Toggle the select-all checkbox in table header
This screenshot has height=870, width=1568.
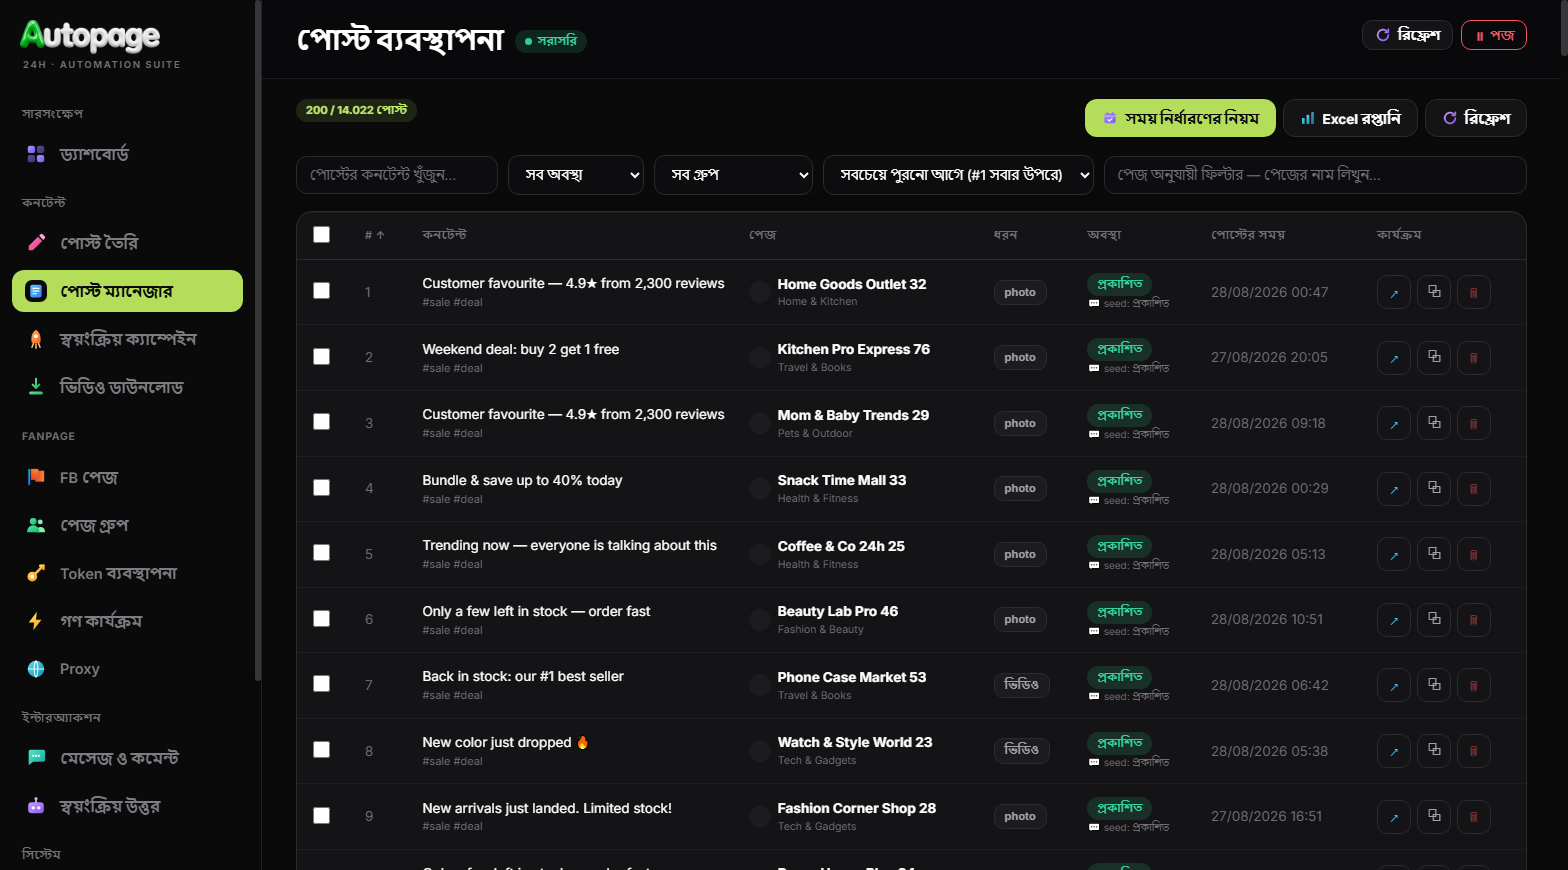pos(321,234)
